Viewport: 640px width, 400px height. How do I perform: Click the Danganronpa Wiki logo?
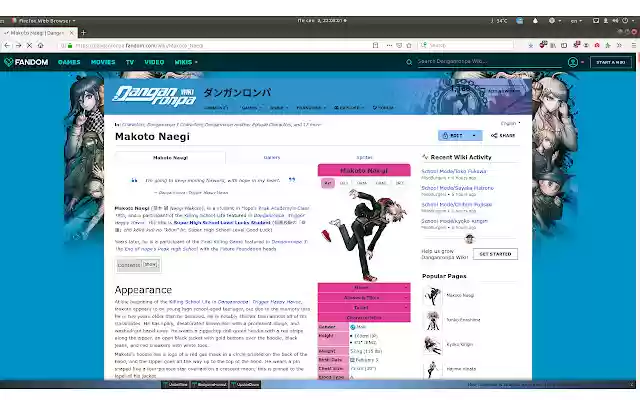coord(154,96)
